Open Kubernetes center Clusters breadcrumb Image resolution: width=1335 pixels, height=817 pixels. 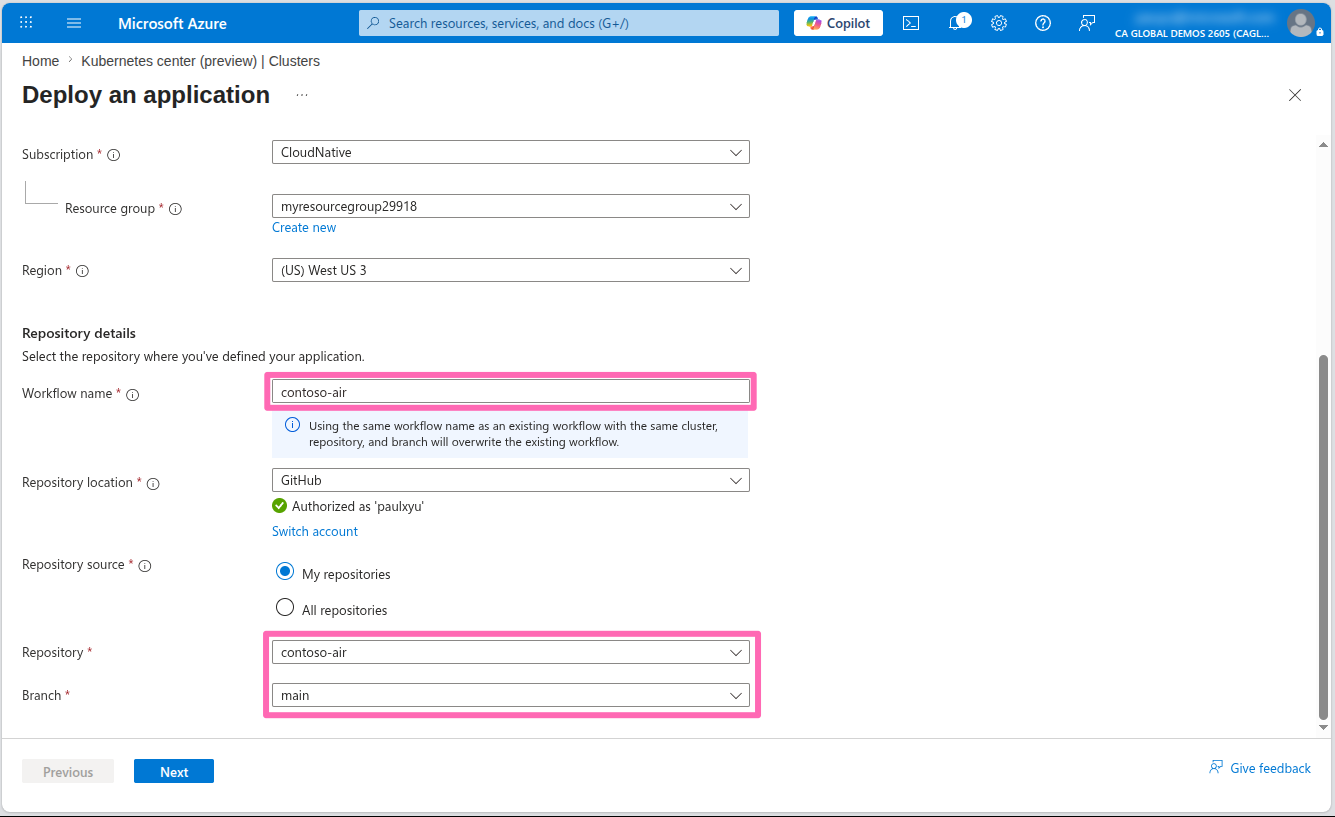(x=200, y=61)
